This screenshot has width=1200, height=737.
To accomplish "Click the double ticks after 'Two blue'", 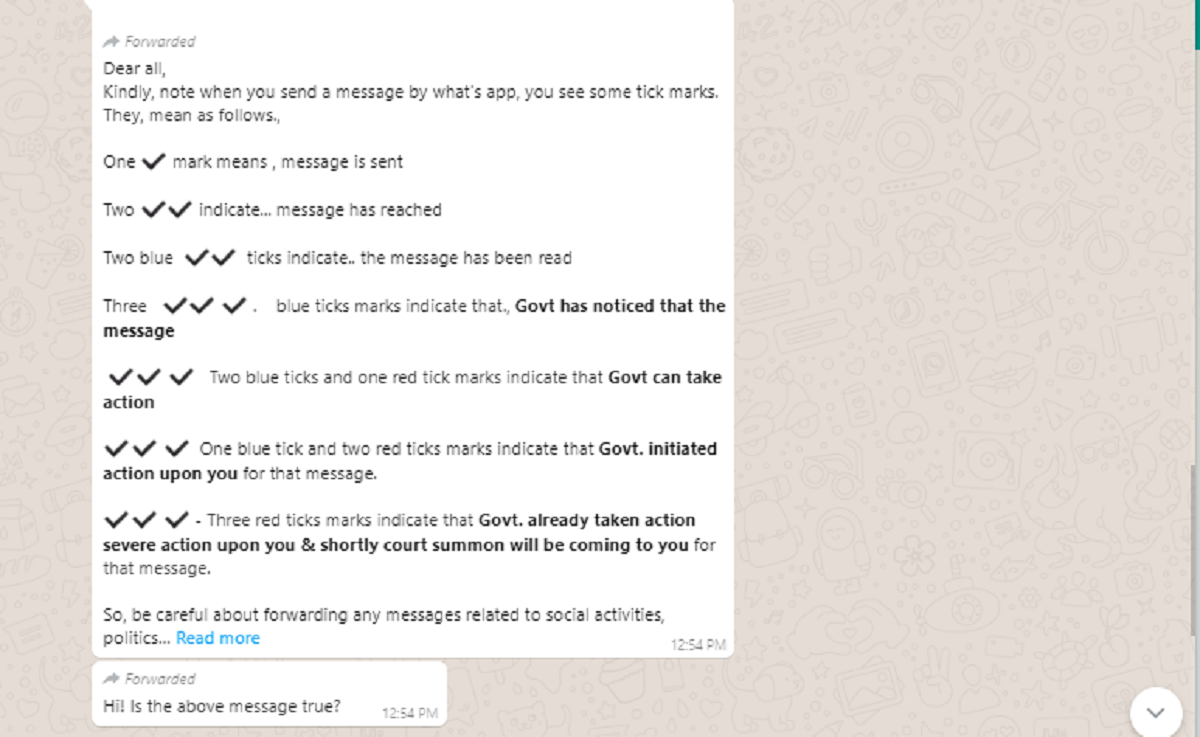I will point(210,257).
